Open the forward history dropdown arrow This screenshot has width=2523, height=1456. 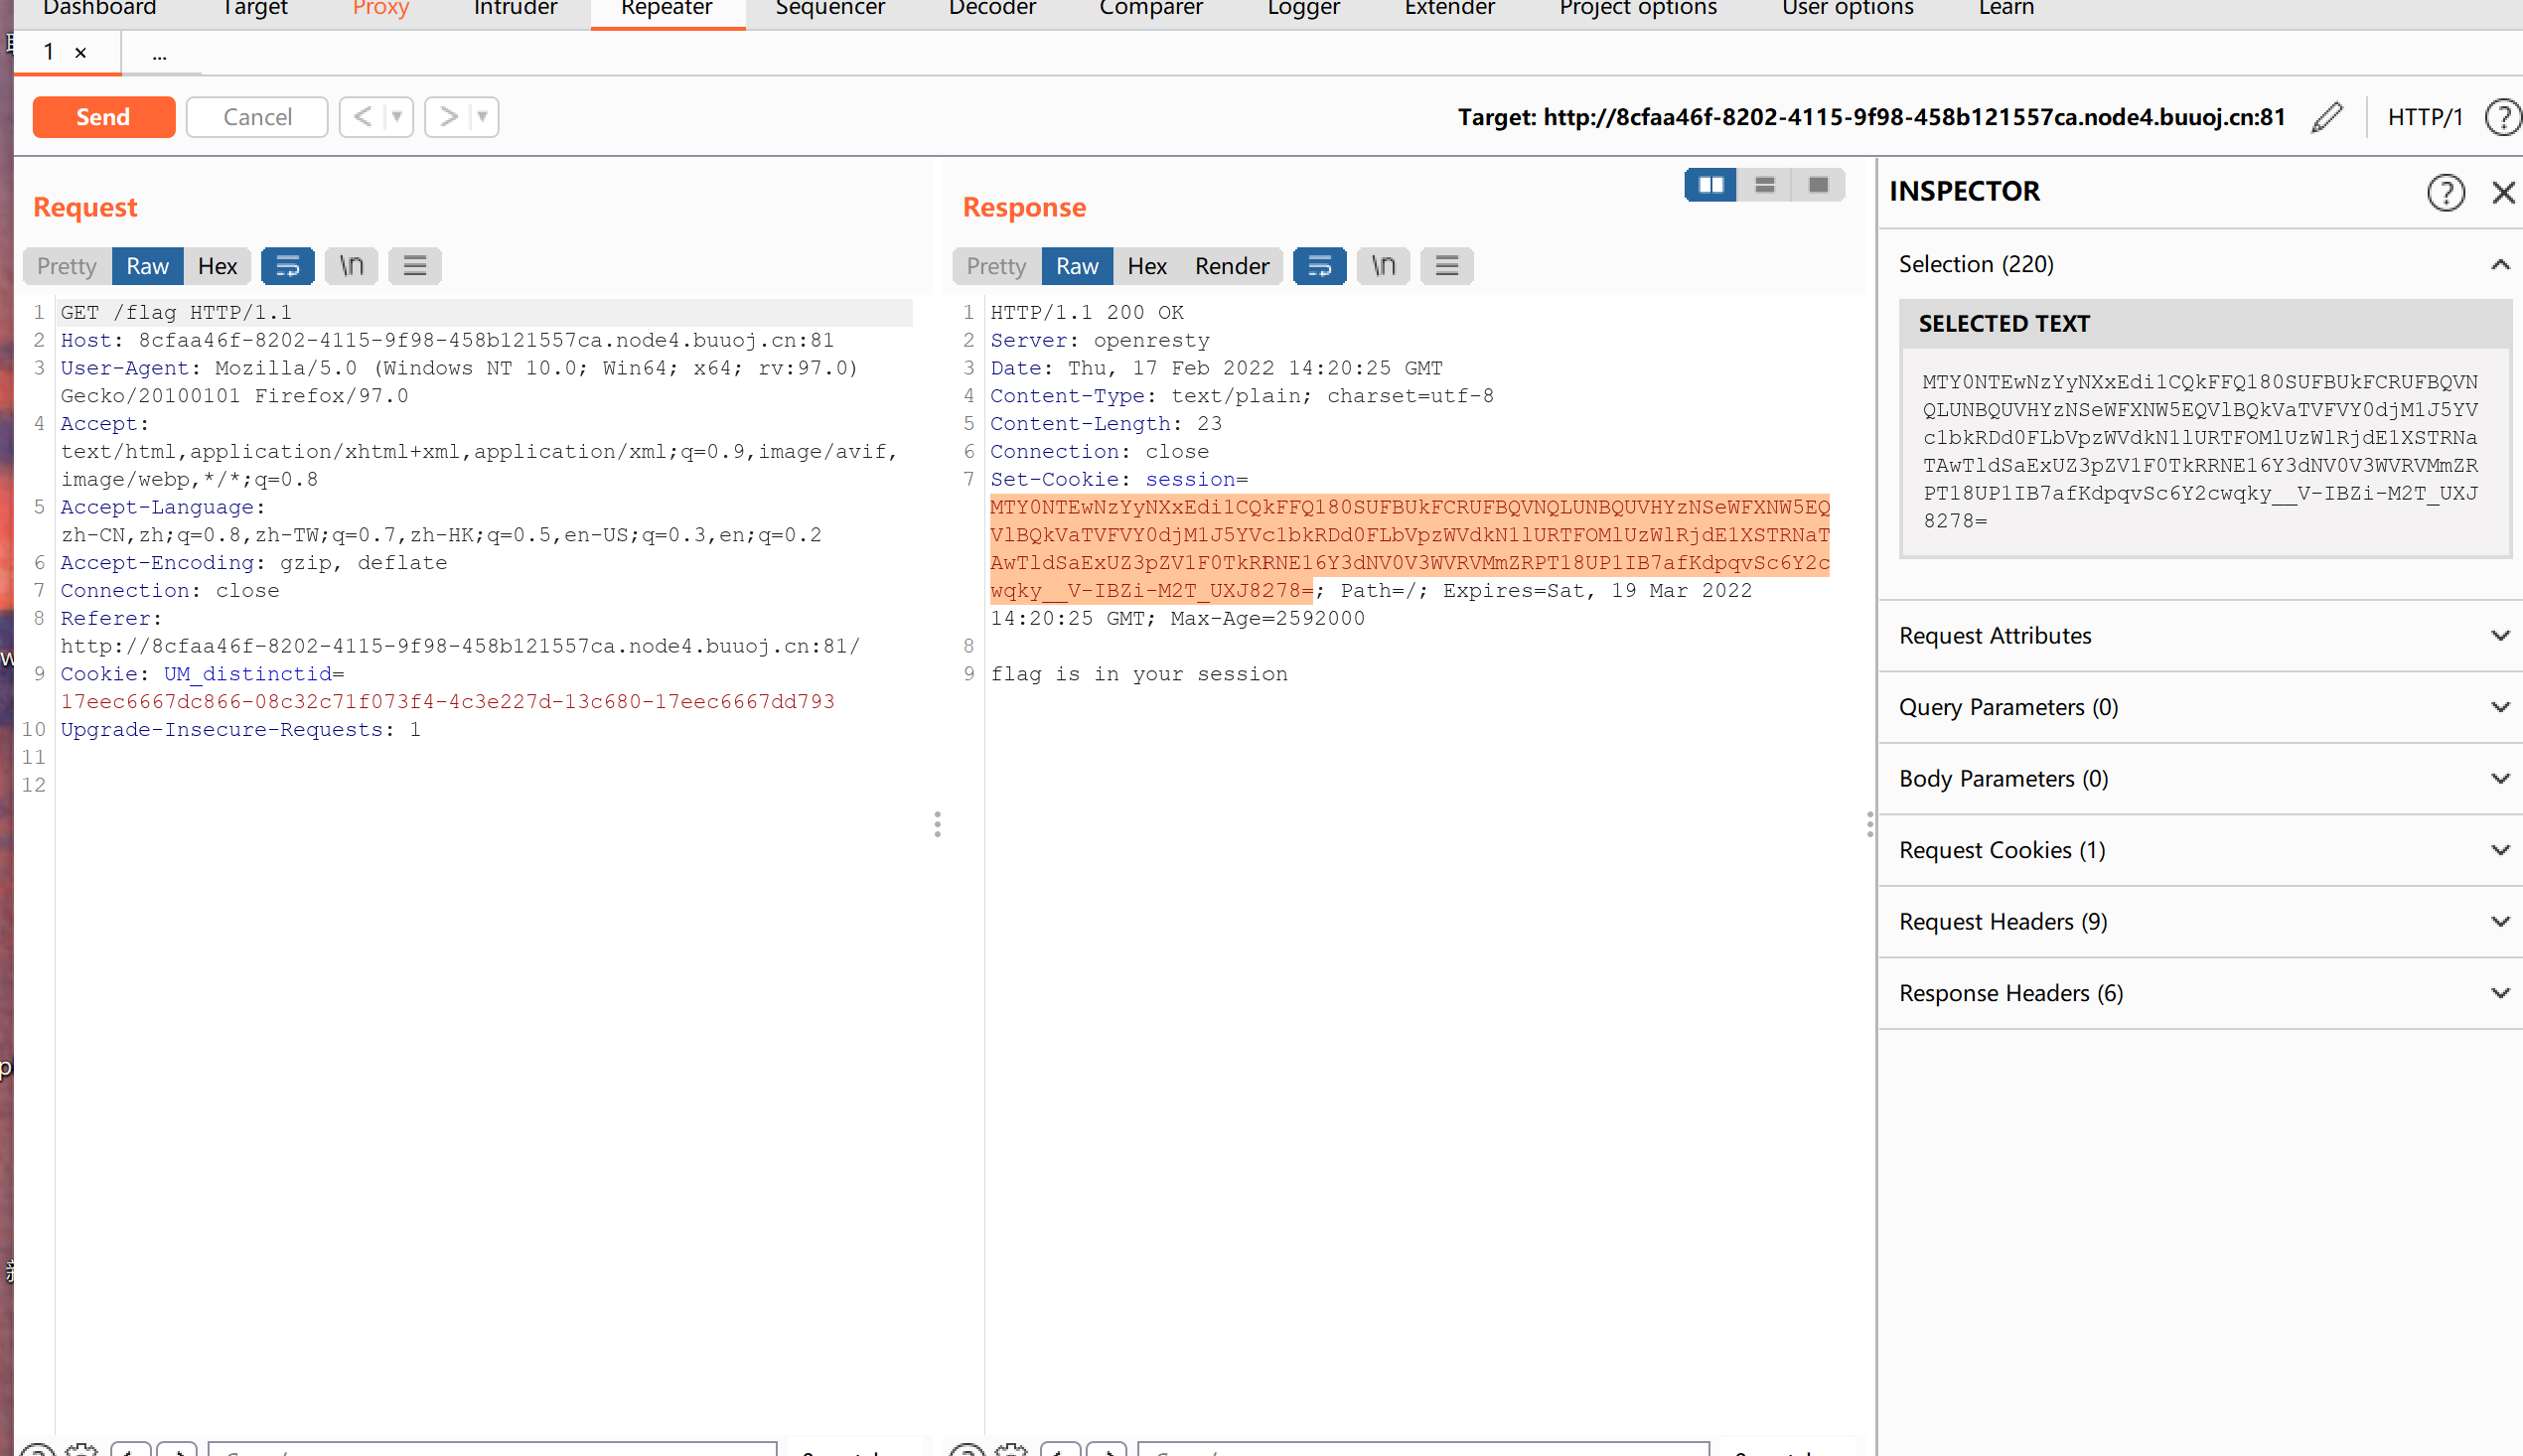pos(483,117)
